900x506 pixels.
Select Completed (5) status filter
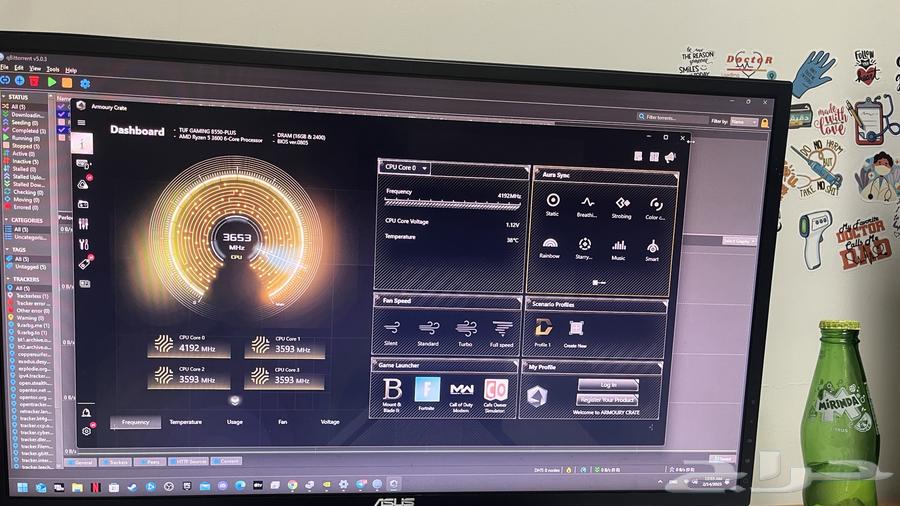click(x=22, y=130)
